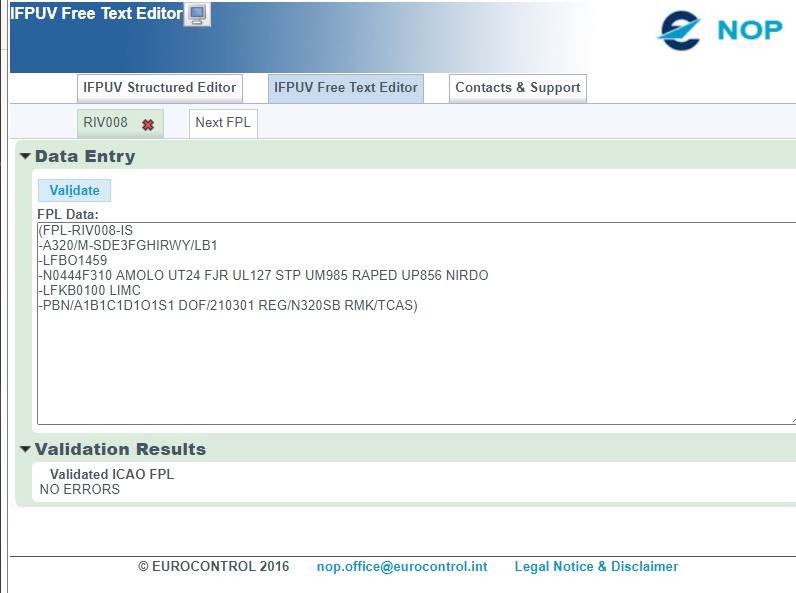Click the '(FPL-RIV008-IS' line

(x=86, y=230)
